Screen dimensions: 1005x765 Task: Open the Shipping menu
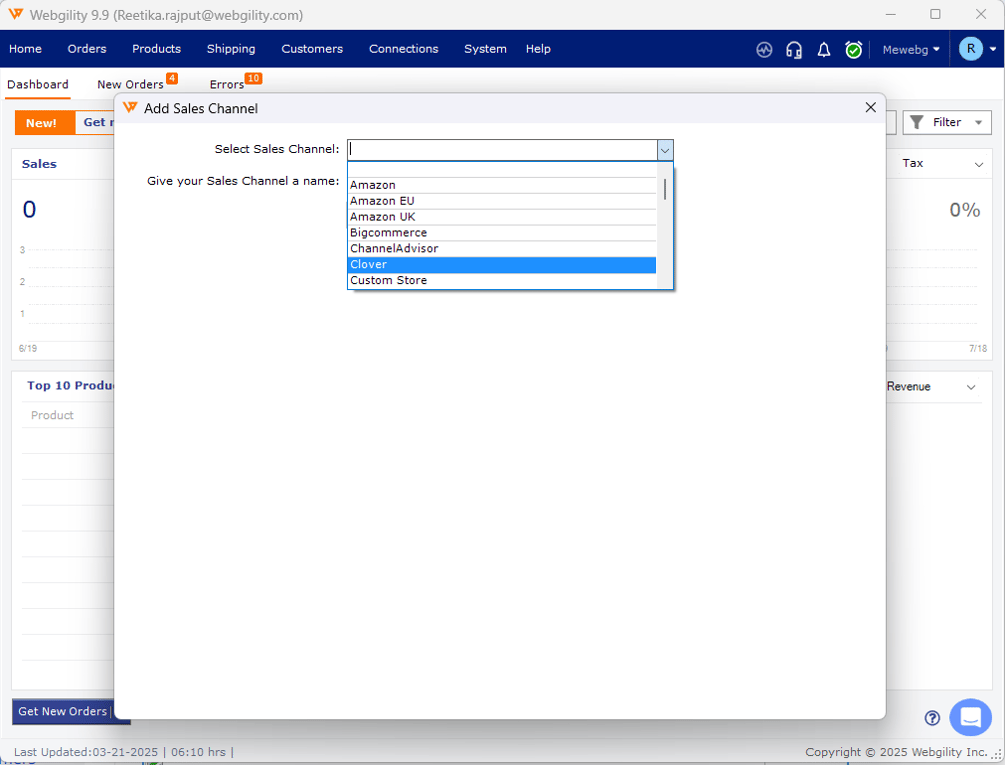[x=231, y=49]
